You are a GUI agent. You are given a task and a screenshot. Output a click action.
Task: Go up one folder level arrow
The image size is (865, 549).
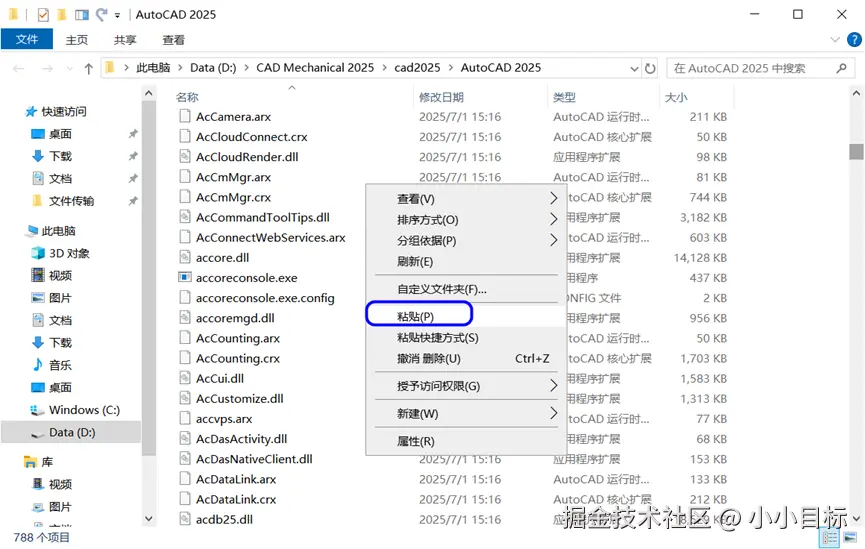(x=88, y=68)
